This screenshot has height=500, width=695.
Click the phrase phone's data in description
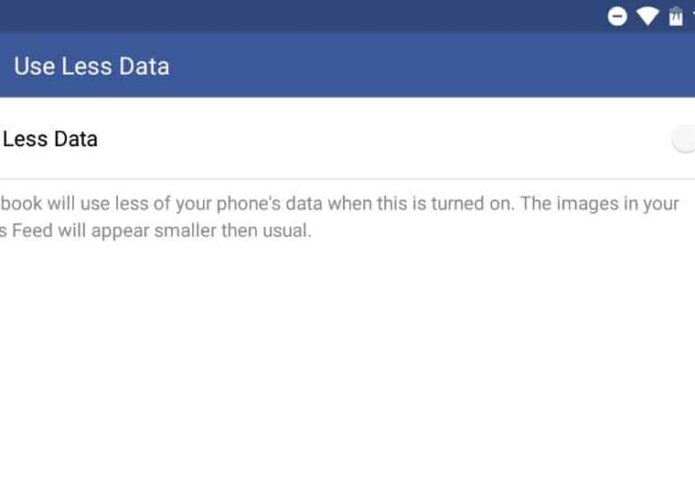pos(269,204)
